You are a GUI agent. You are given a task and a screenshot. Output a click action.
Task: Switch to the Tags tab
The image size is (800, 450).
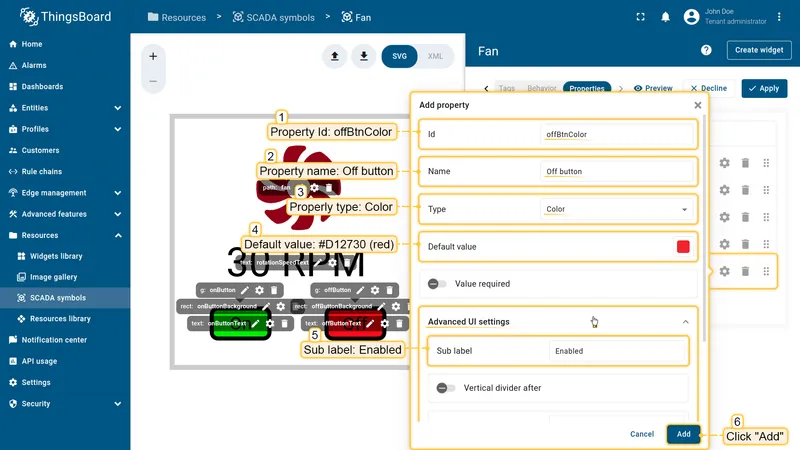[507, 88]
